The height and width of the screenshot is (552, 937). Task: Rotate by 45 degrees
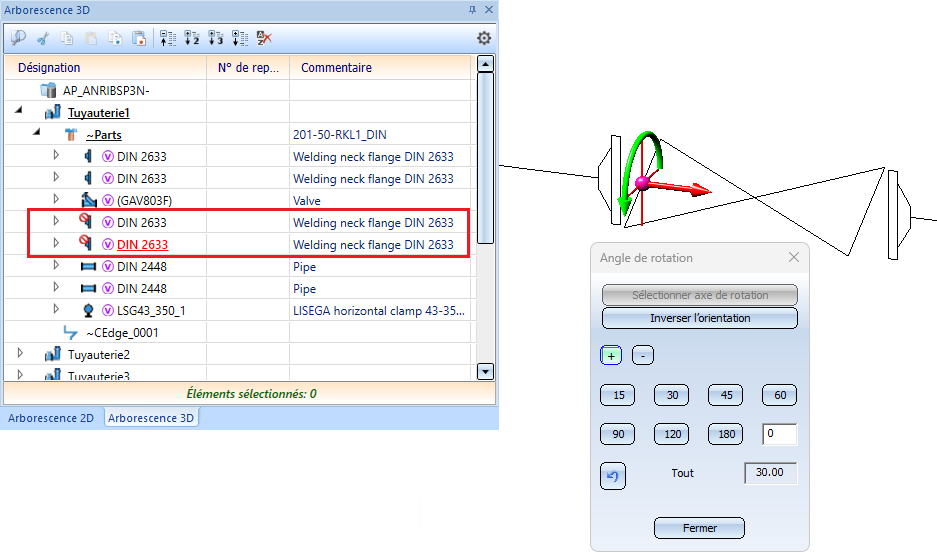[726, 395]
